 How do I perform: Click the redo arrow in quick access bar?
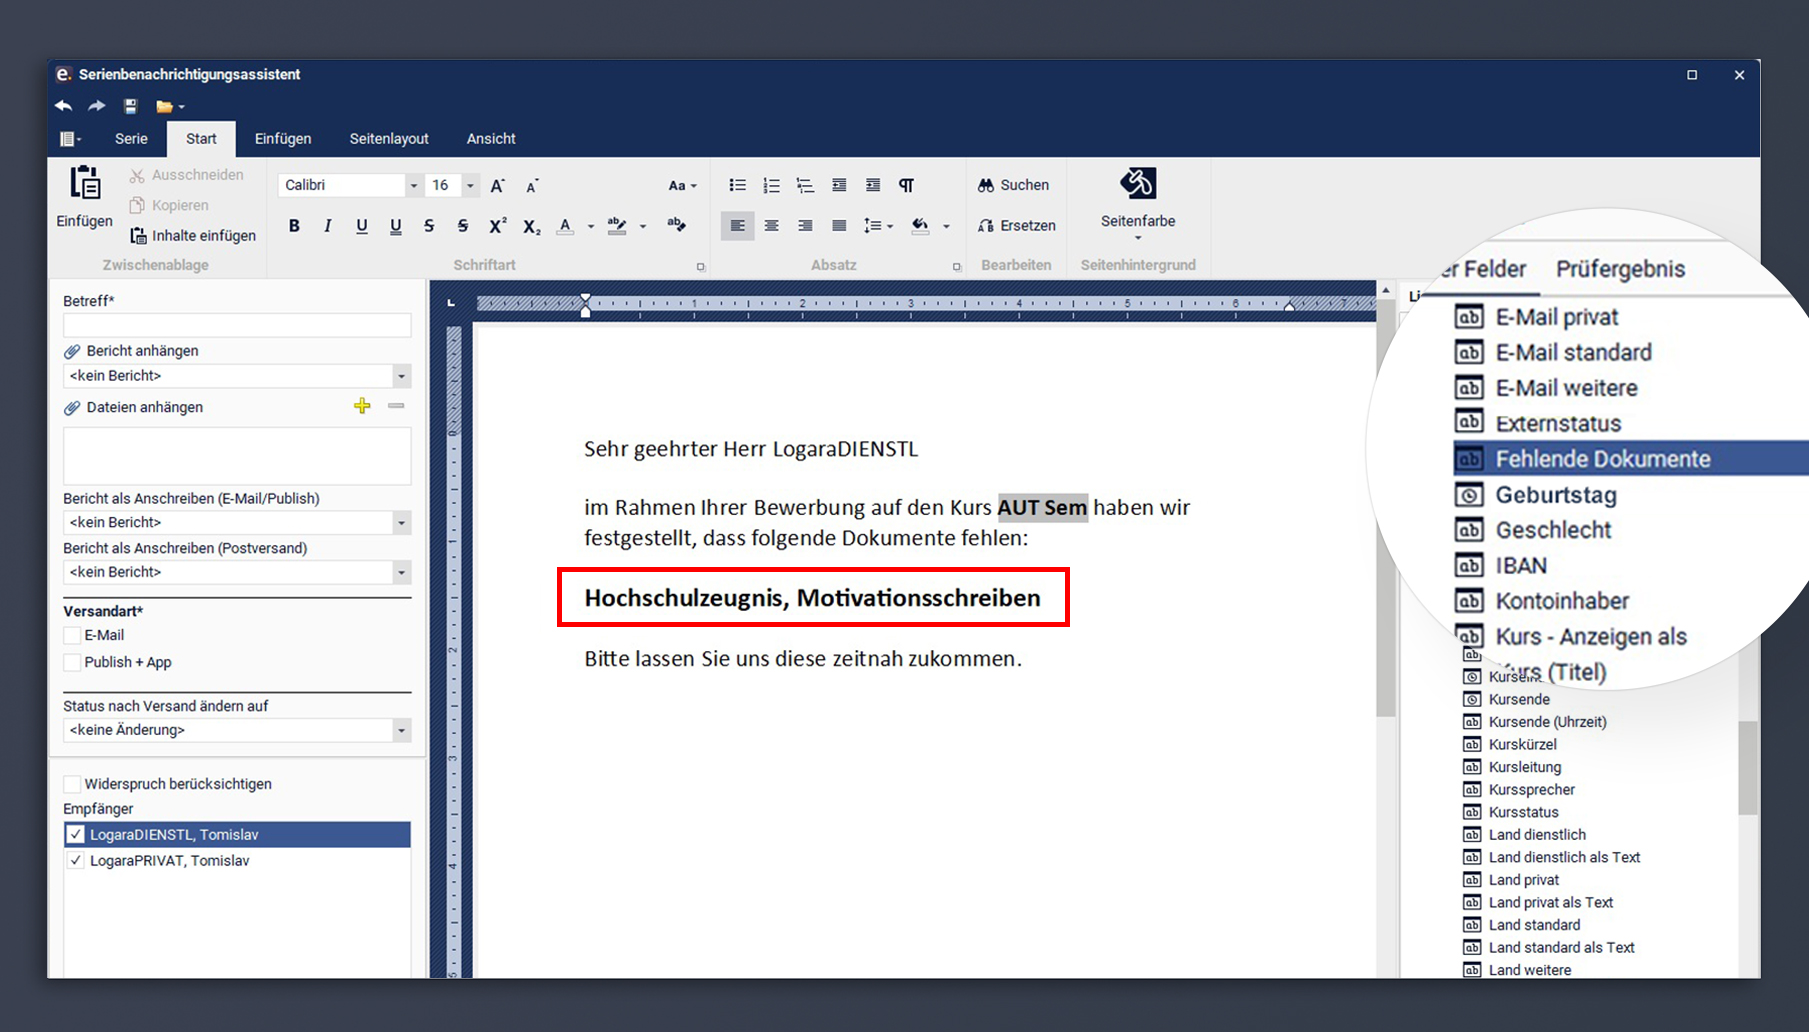pyautogui.click(x=97, y=106)
